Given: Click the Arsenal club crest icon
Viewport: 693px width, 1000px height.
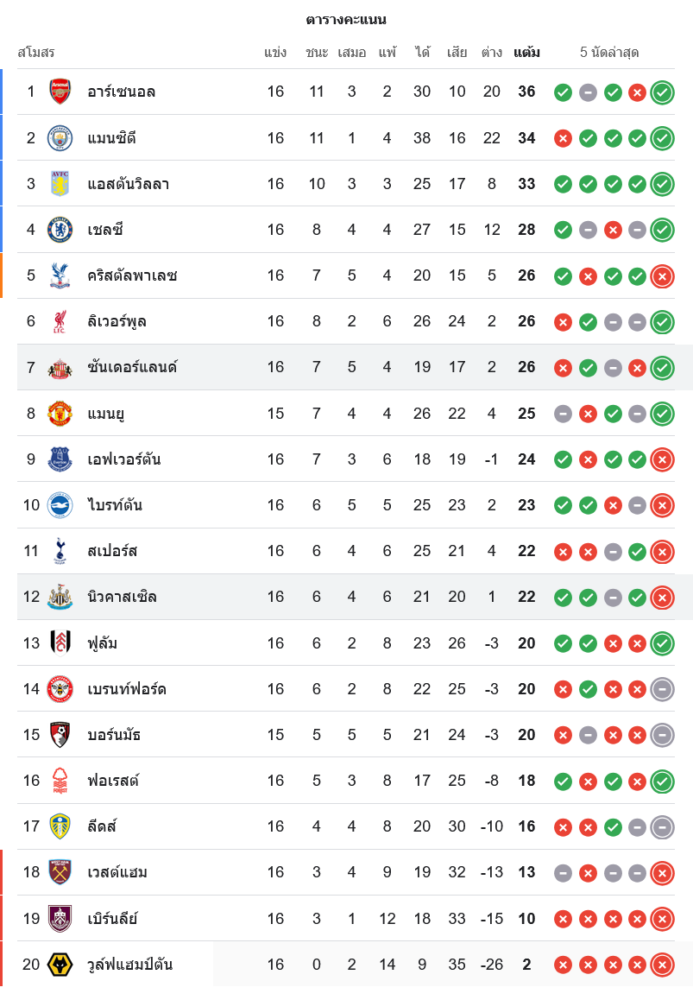Looking at the screenshot, I should click(x=60, y=92).
